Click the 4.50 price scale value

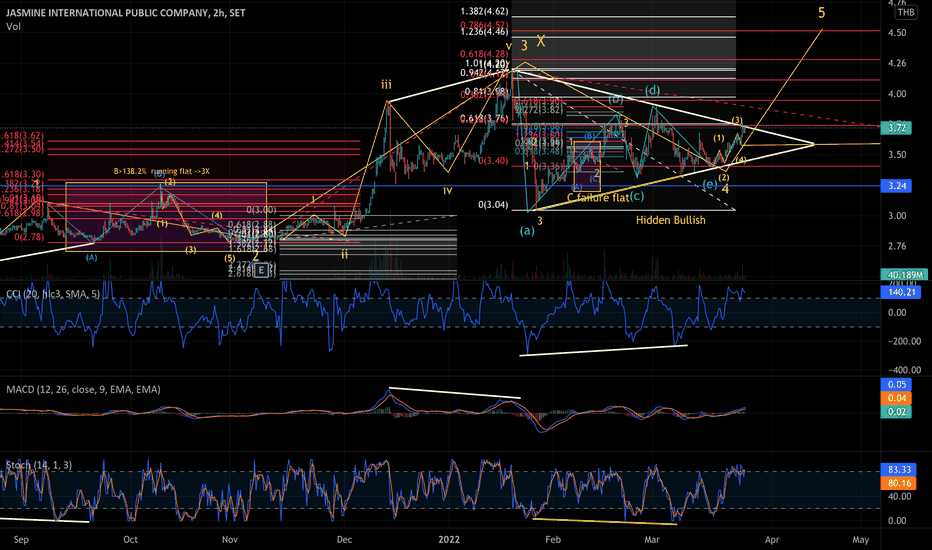coord(897,33)
